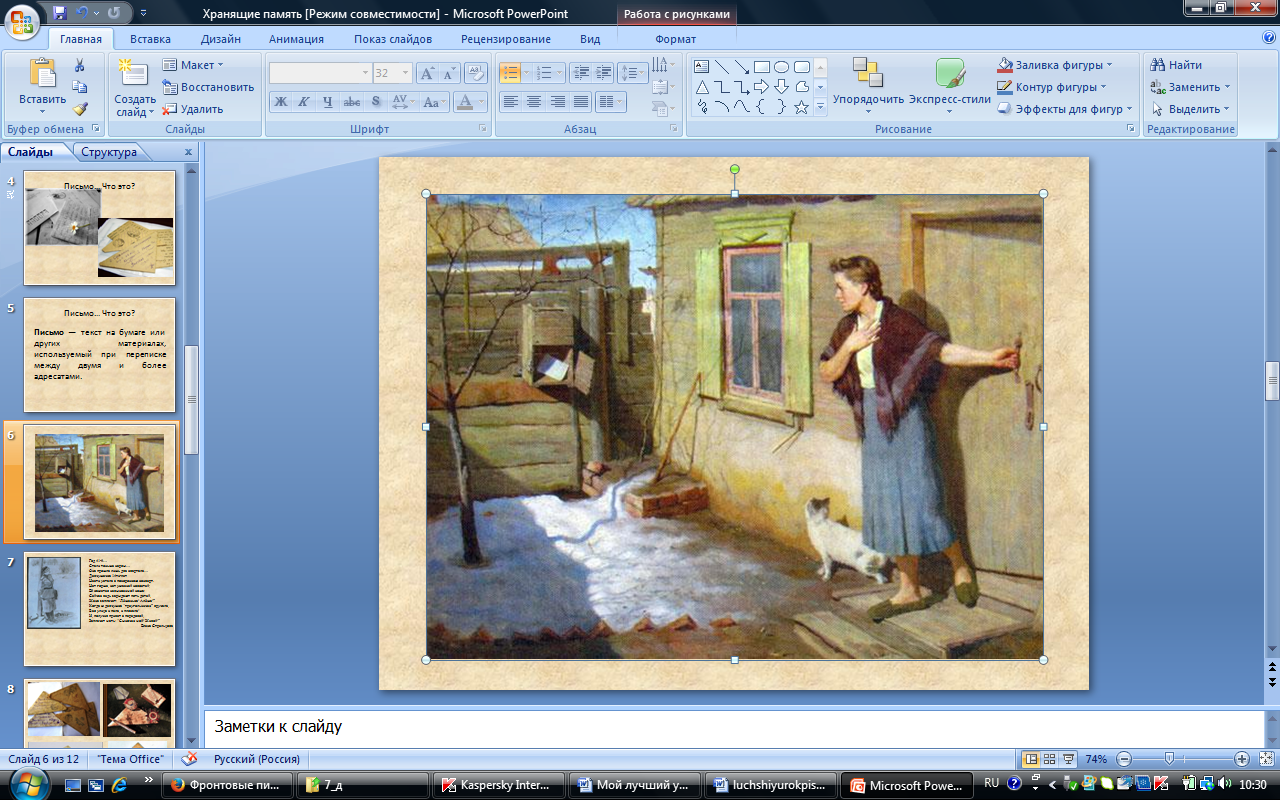Switch to the Дизайн ribbon tab
This screenshot has width=1280, height=800.
click(x=220, y=39)
